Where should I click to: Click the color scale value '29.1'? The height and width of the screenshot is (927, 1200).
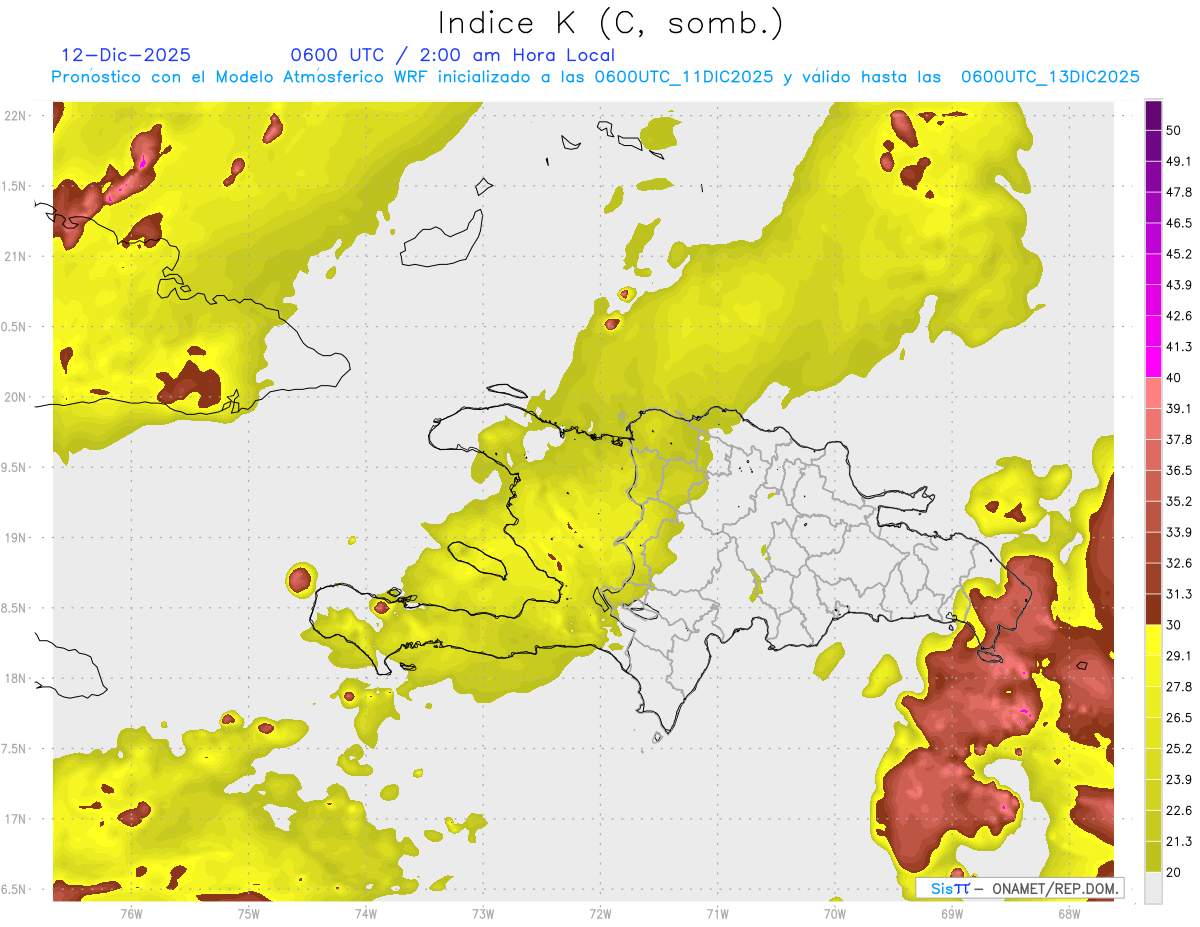(x=1179, y=656)
